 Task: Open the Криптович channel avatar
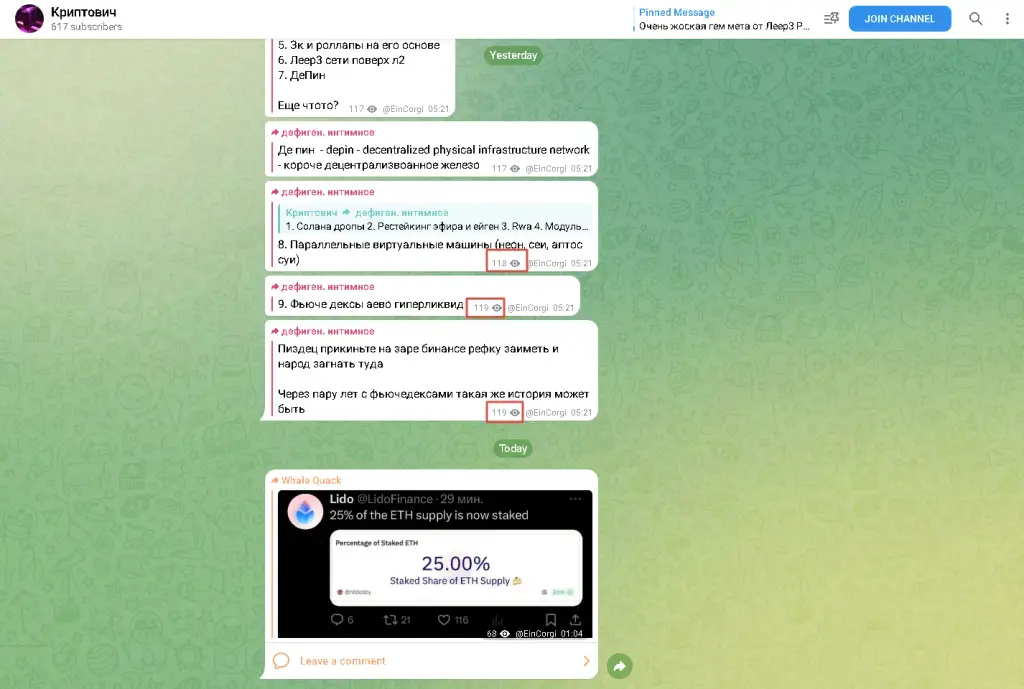pos(29,18)
